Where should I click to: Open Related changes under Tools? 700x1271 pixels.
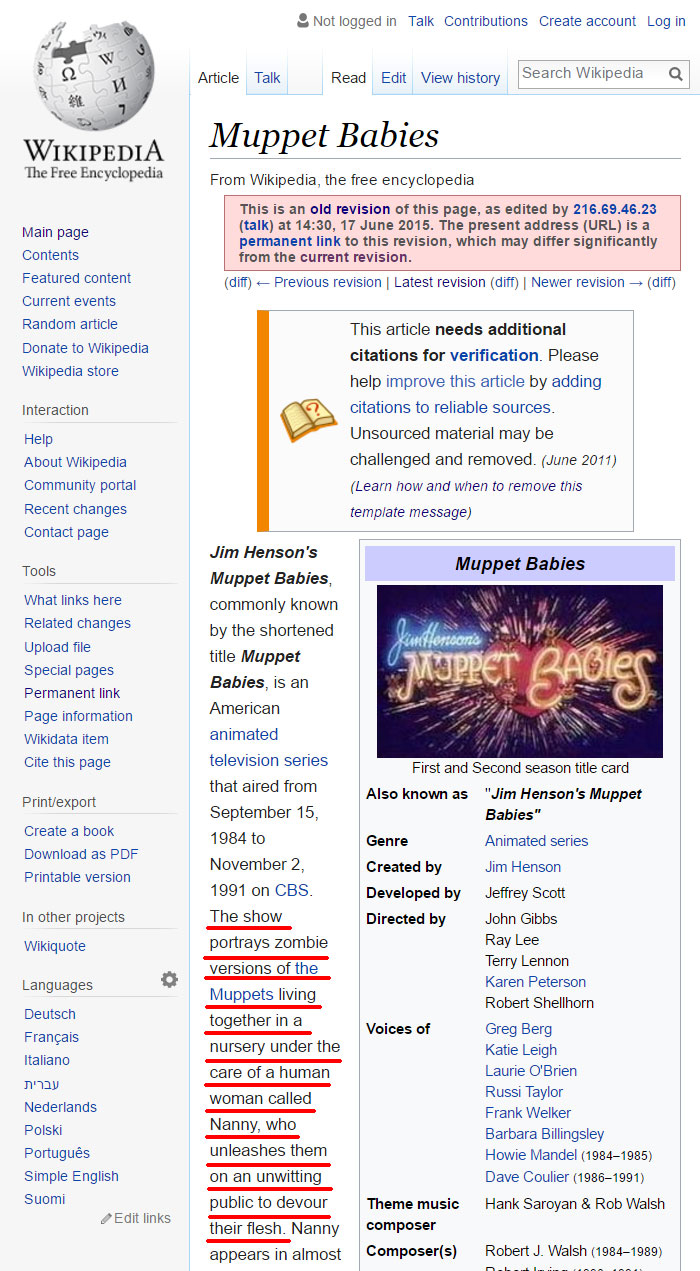(x=77, y=623)
